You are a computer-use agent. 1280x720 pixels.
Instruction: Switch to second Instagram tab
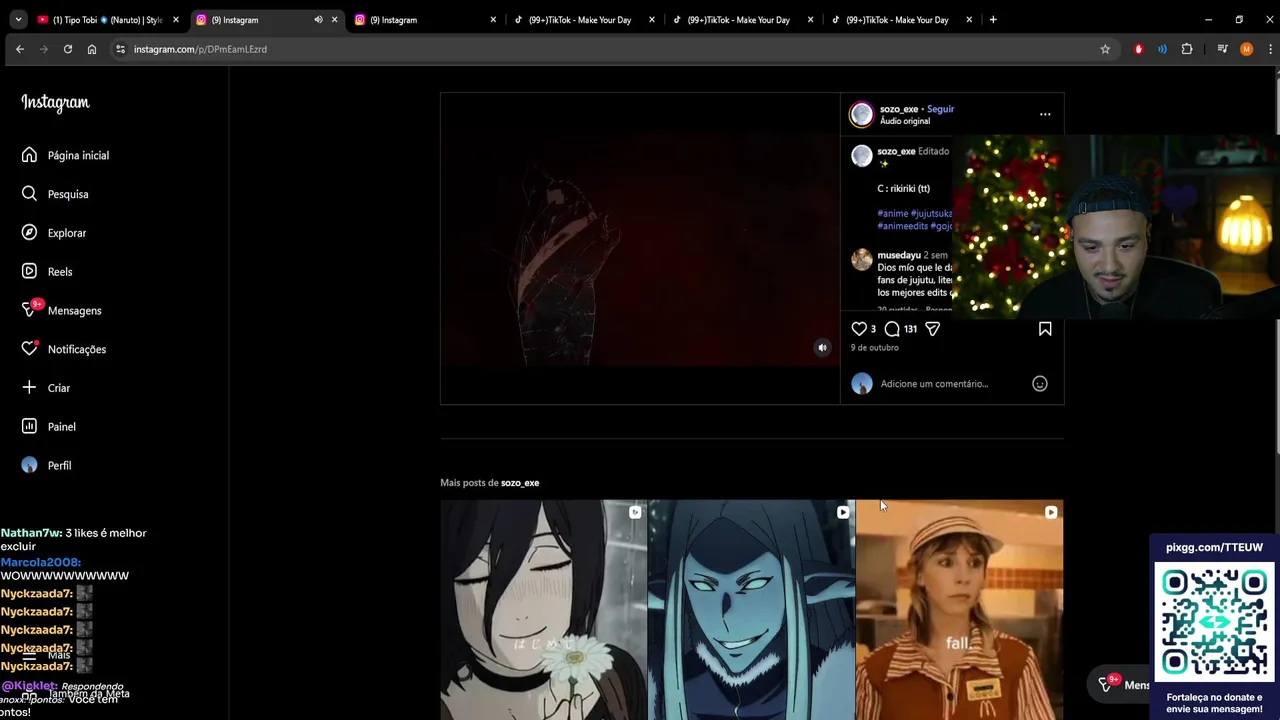(x=424, y=20)
